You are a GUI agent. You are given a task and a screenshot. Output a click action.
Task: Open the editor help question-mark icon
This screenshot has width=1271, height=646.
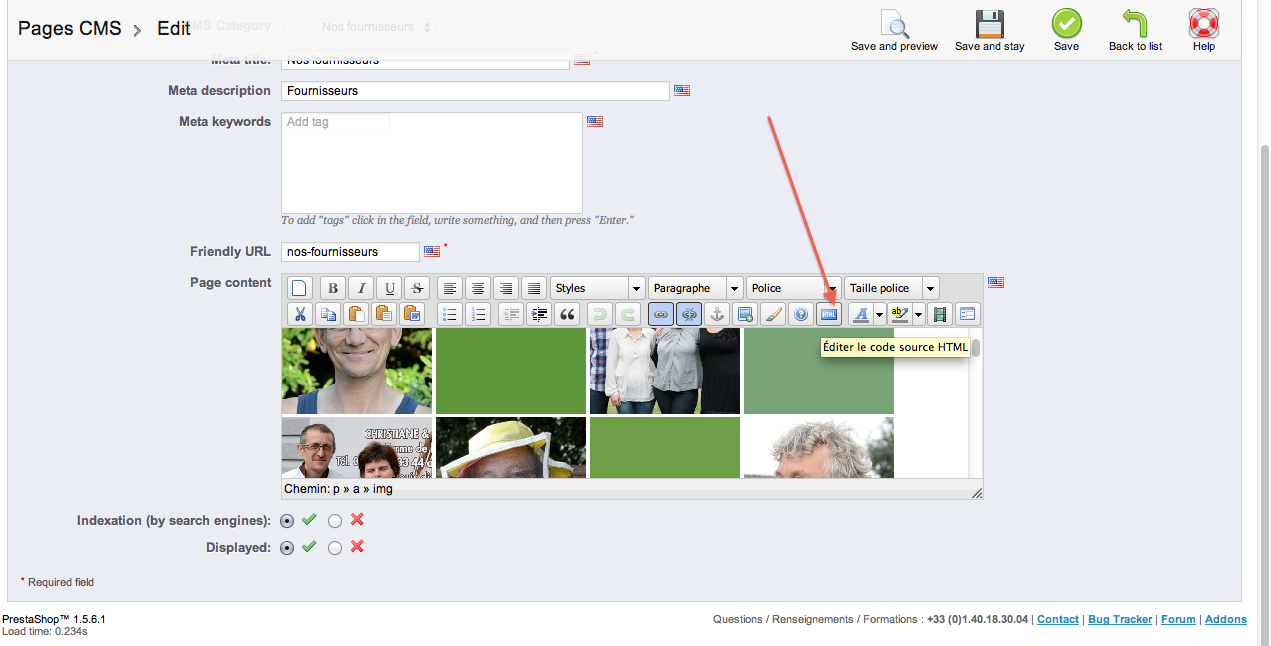pyautogui.click(x=800, y=314)
